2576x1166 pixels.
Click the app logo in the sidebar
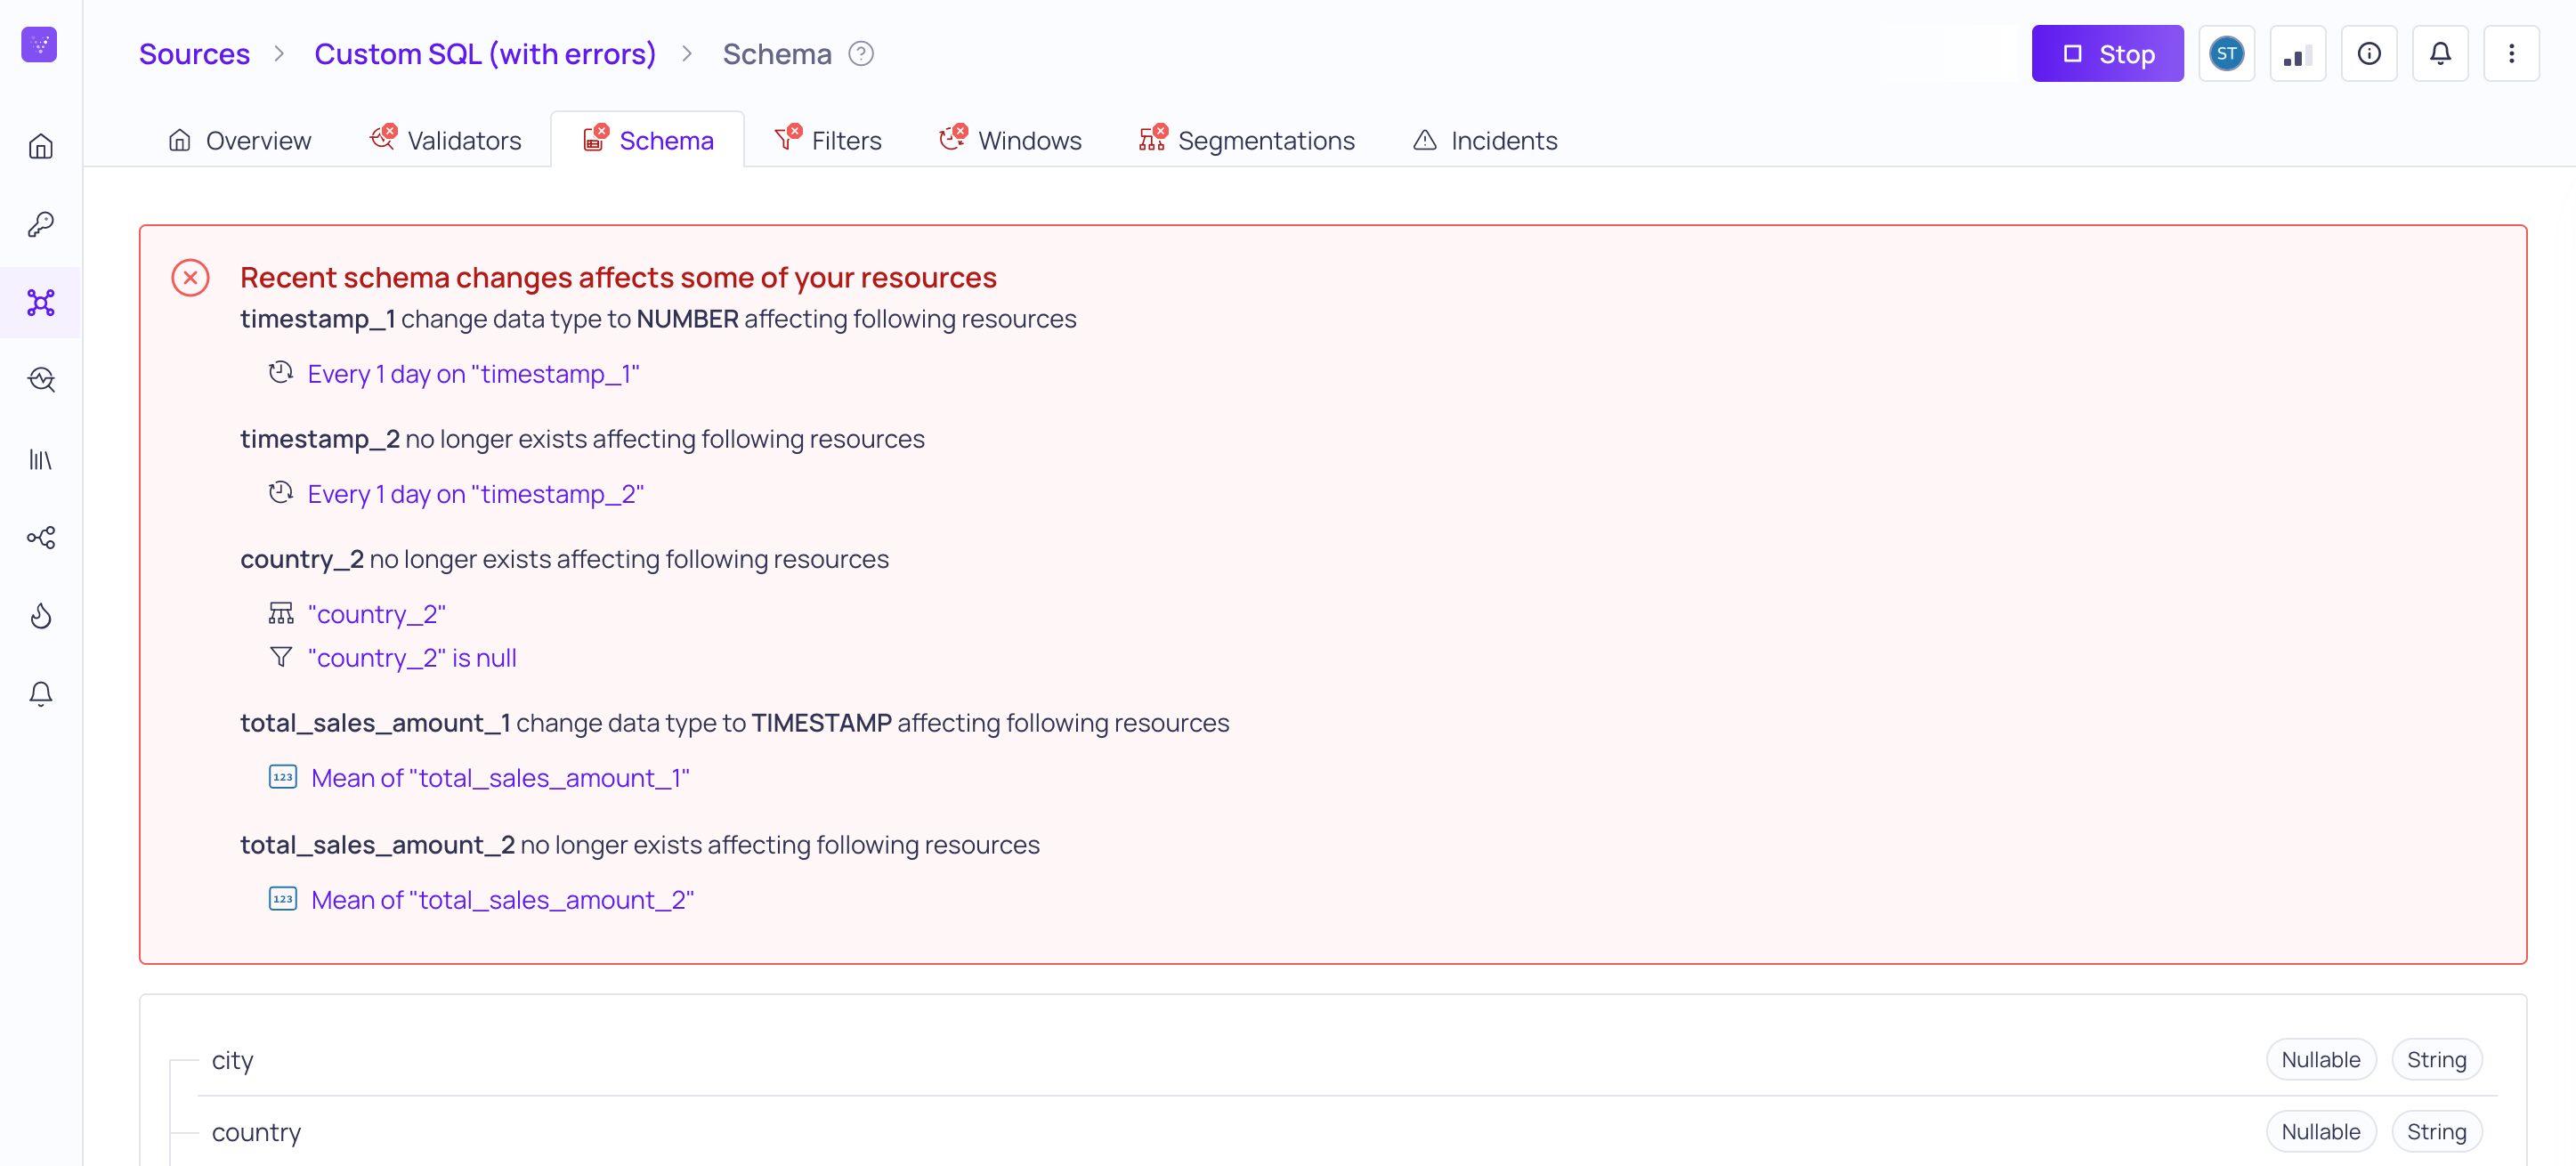click(x=39, y=44)
